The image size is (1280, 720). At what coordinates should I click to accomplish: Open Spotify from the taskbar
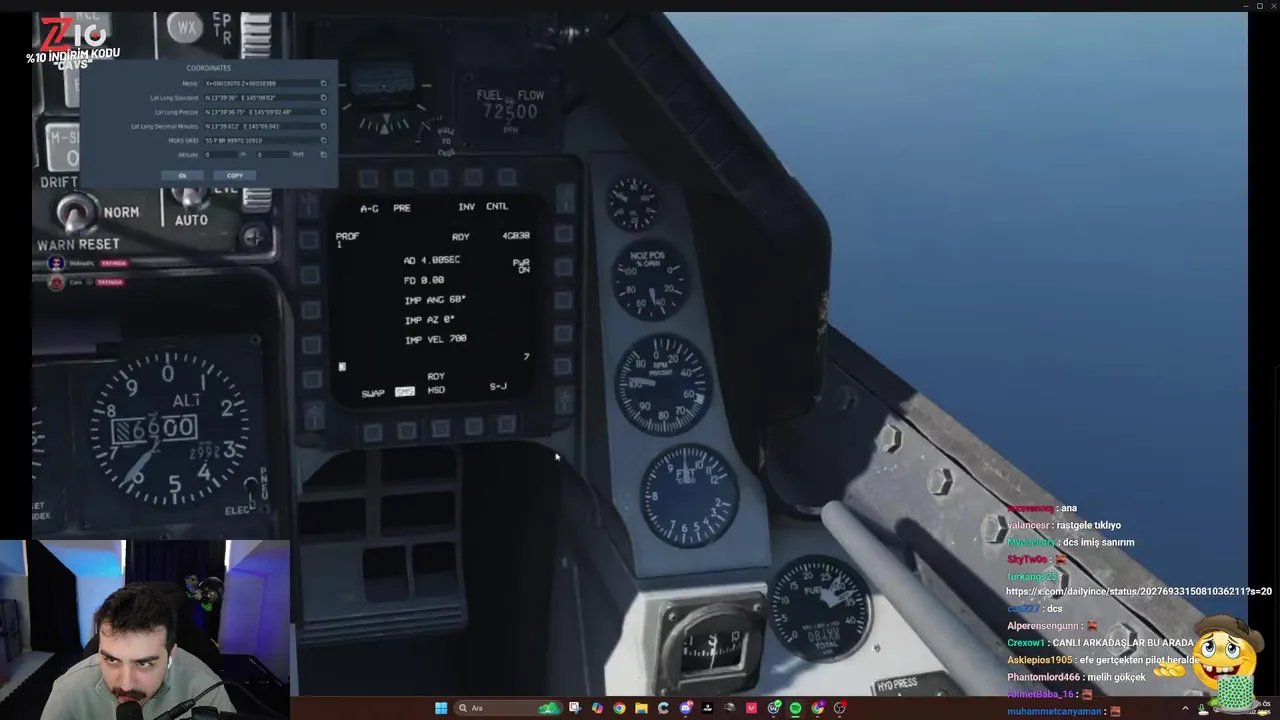pyautogui.click(x=796, y=708)
